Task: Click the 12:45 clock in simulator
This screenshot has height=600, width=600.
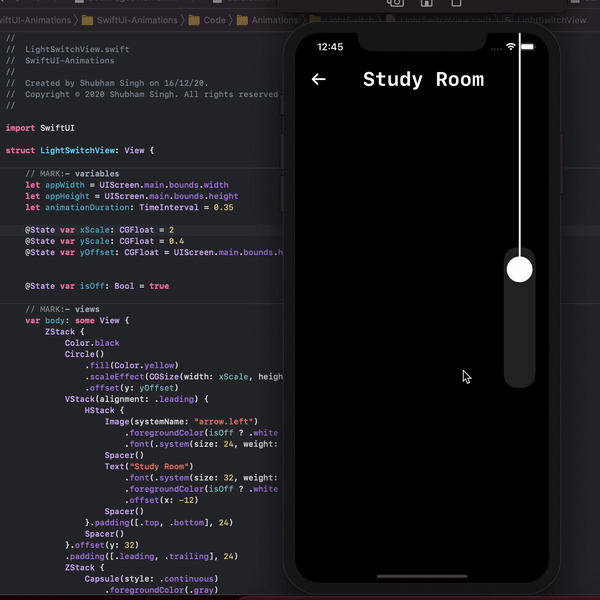Action: [330, 47]
